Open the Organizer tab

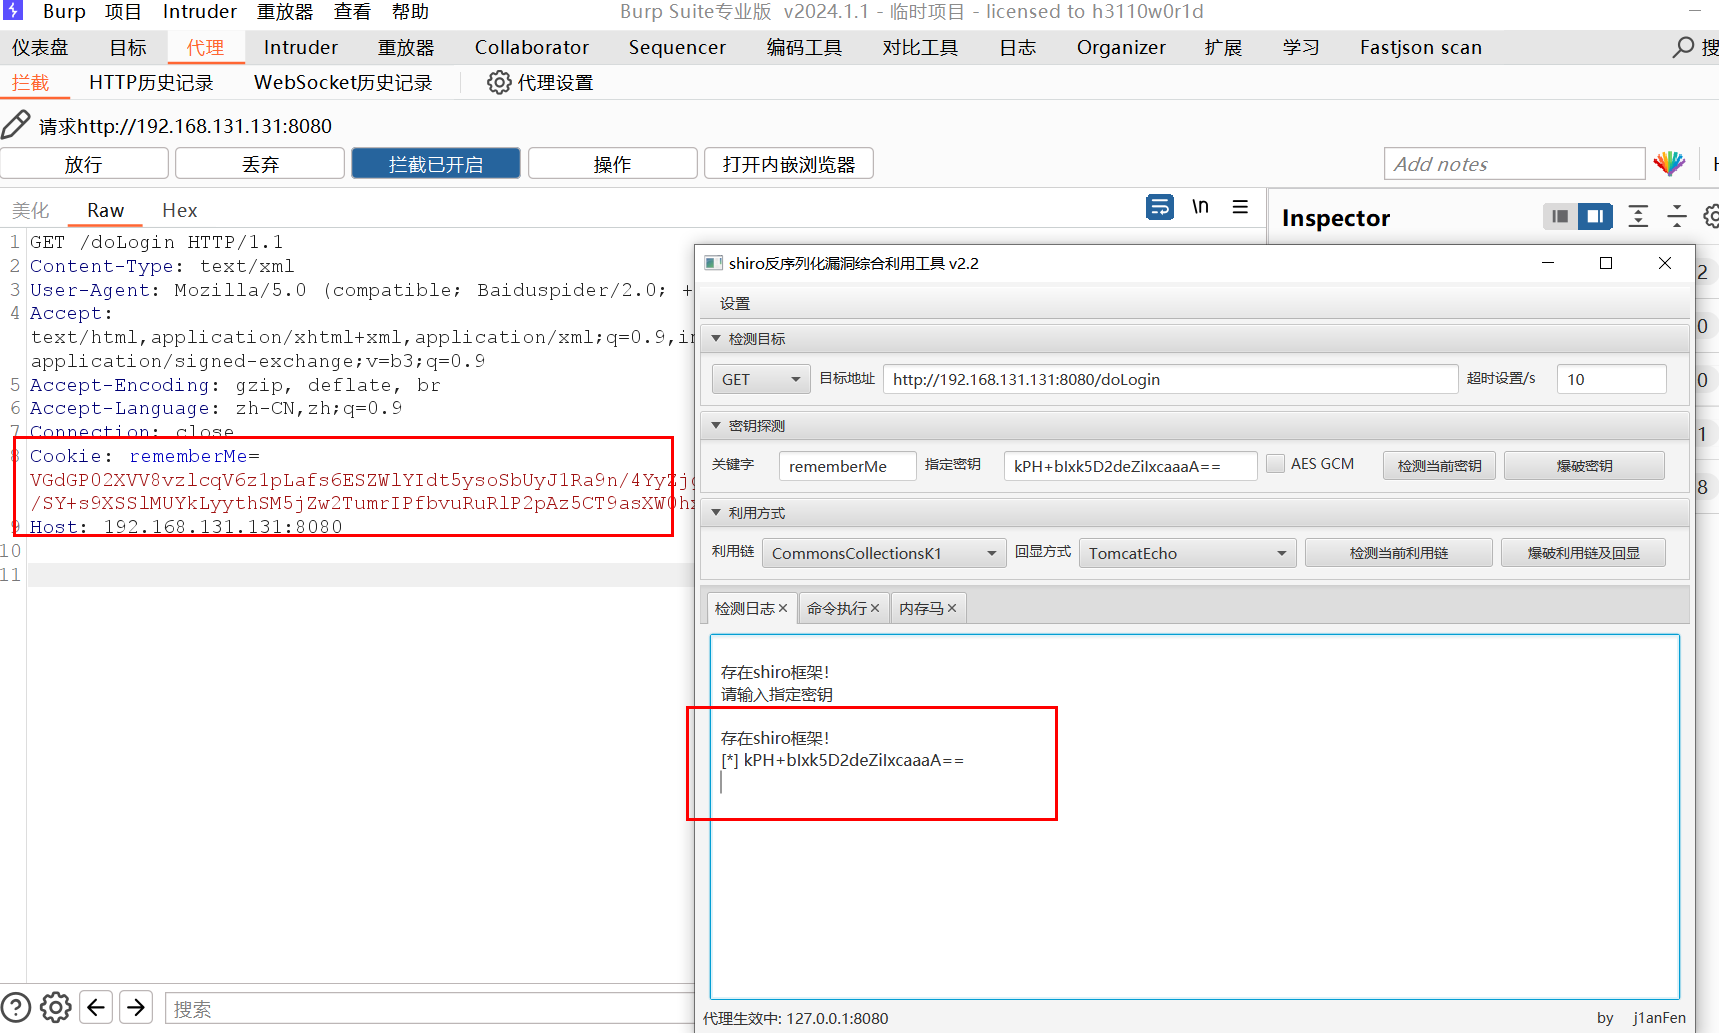pos(1121,47)
